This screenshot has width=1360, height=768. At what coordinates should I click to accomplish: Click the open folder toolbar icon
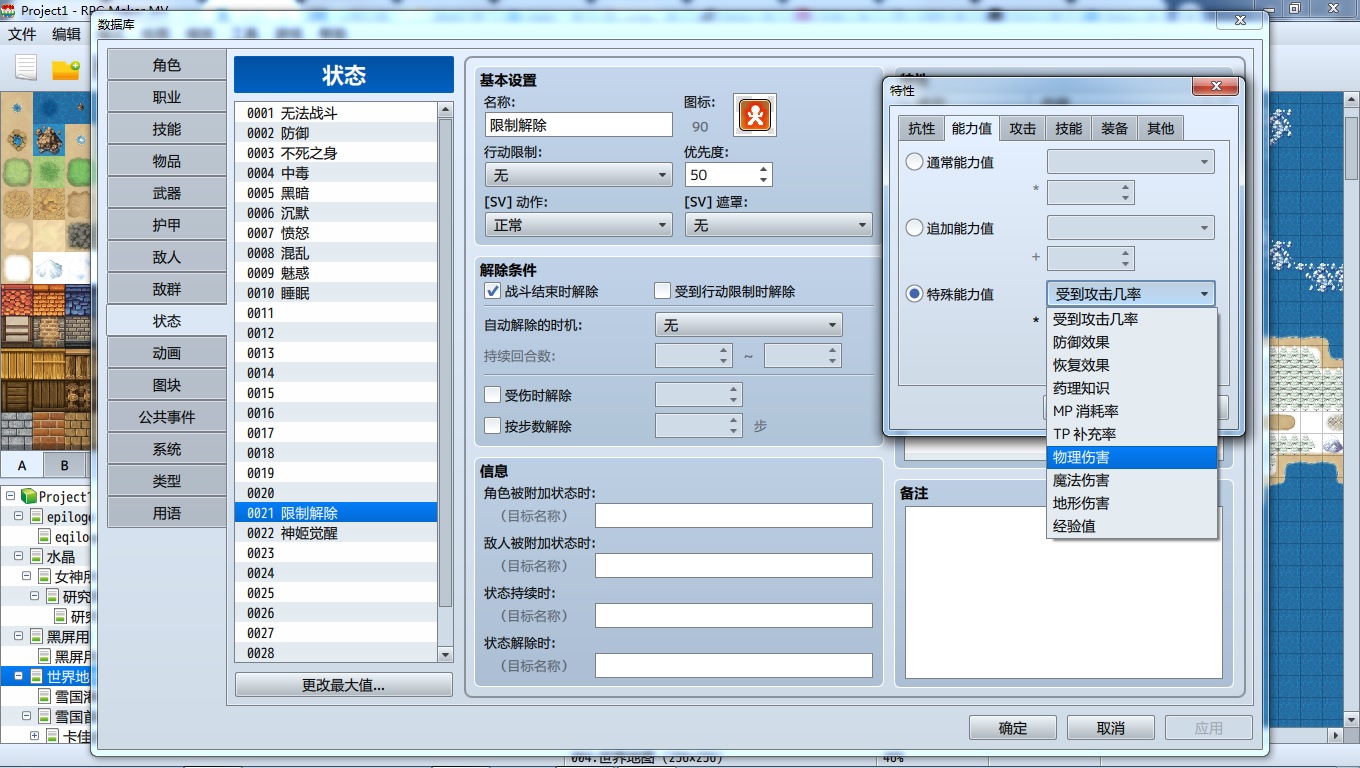pos(66,69)
